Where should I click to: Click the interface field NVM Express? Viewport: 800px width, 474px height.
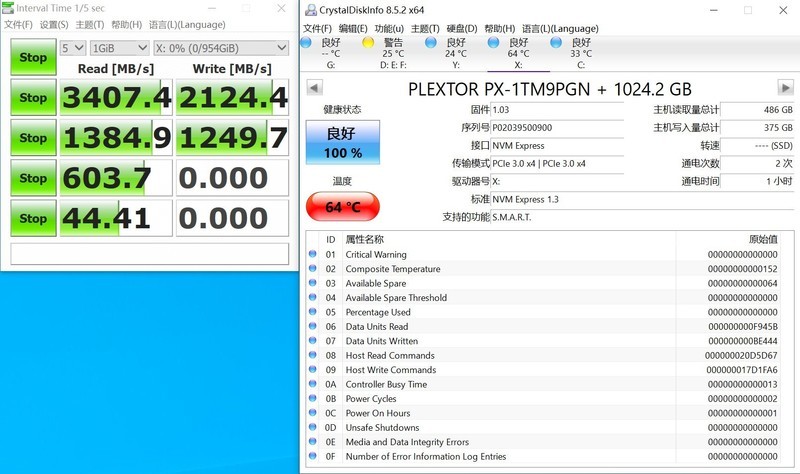coord(557,145)
